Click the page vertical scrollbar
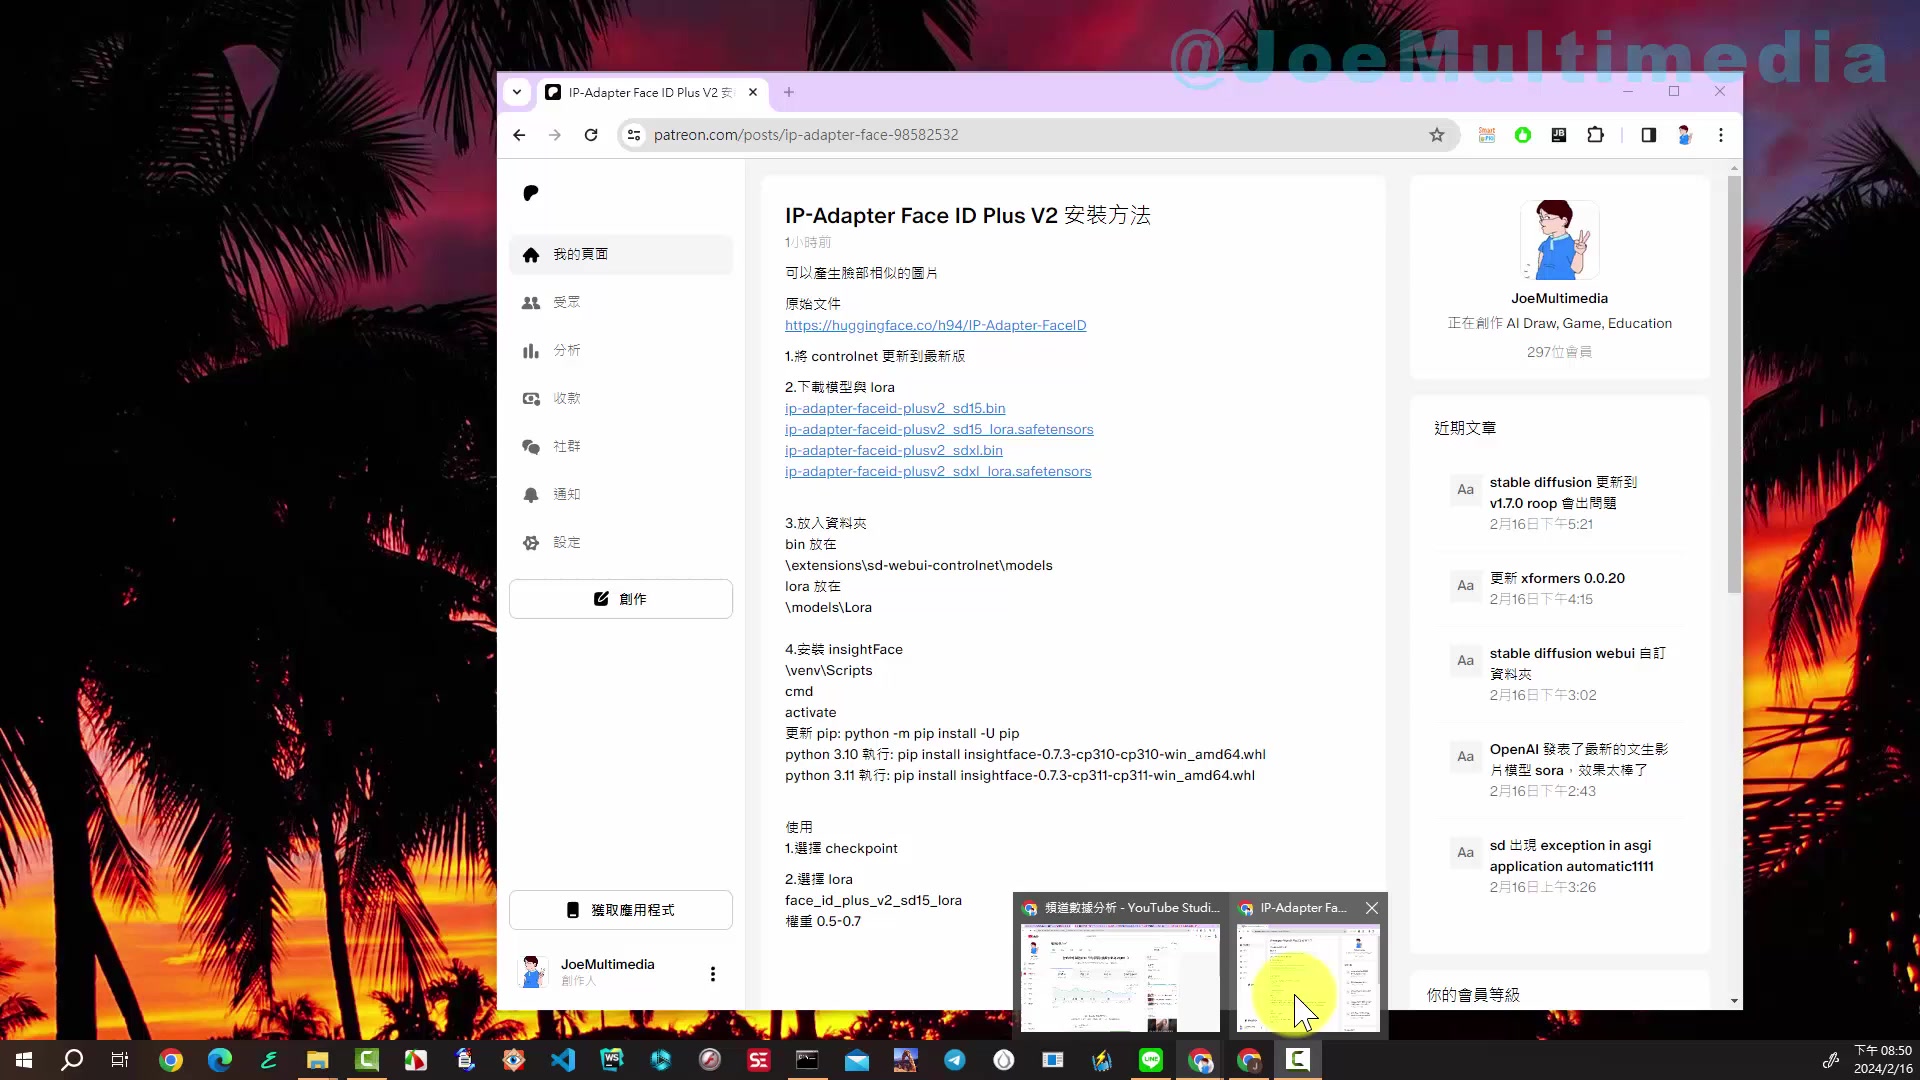The height and width of the screenshot is (1080, 1920). coord(1734,385)
